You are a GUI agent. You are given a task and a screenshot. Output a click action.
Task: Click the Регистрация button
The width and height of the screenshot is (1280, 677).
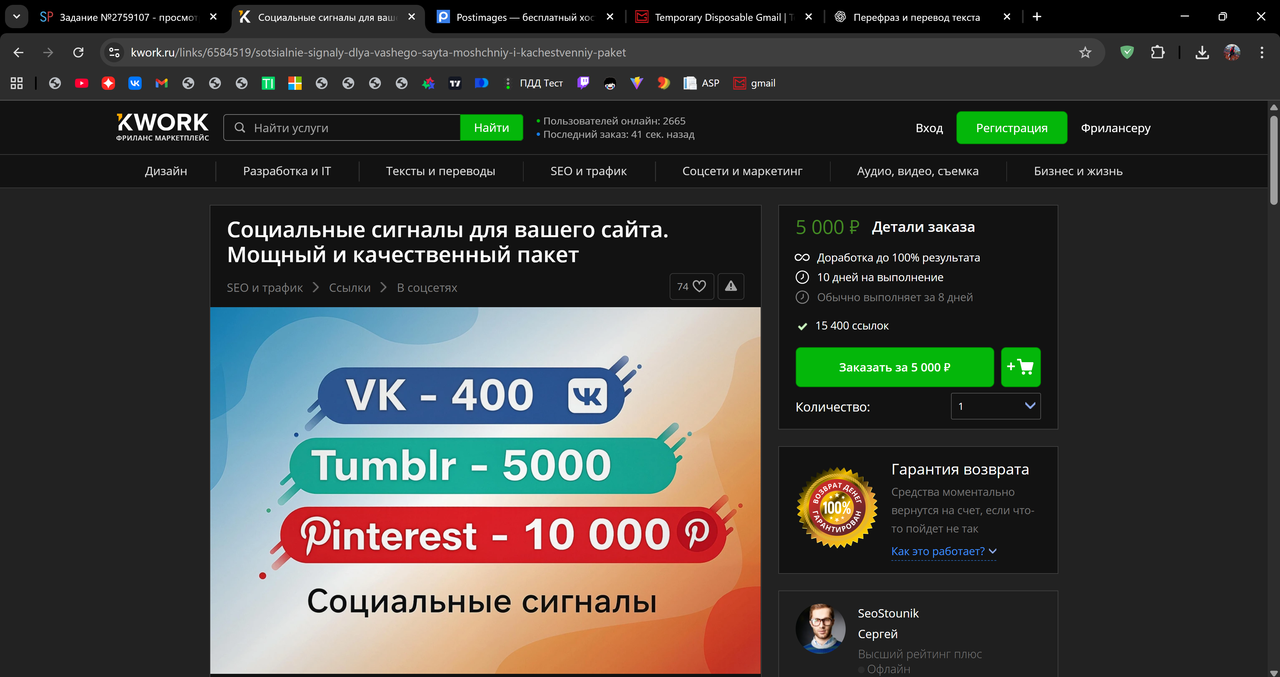(1012, 128)
